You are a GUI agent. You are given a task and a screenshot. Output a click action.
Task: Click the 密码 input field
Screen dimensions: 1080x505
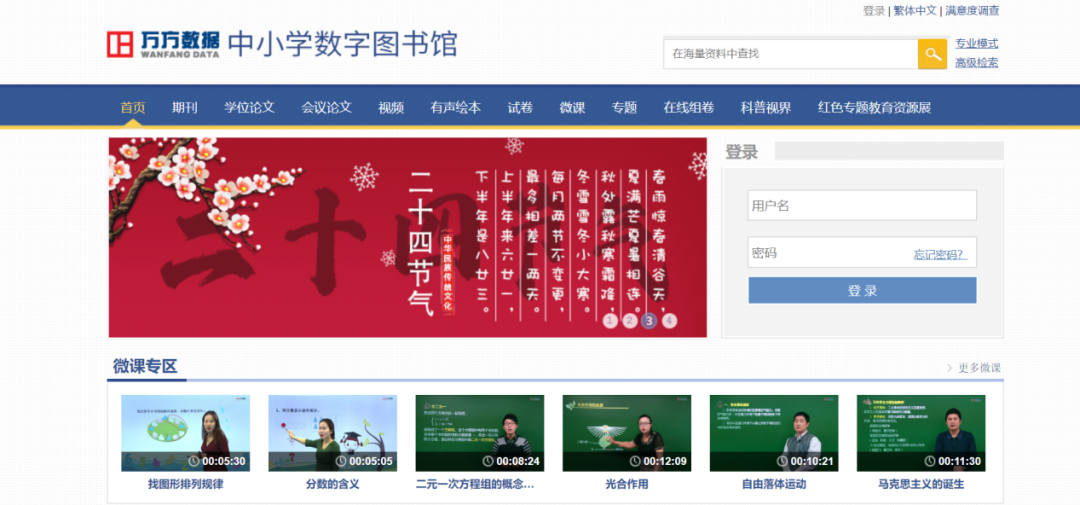tap(862, 252)
